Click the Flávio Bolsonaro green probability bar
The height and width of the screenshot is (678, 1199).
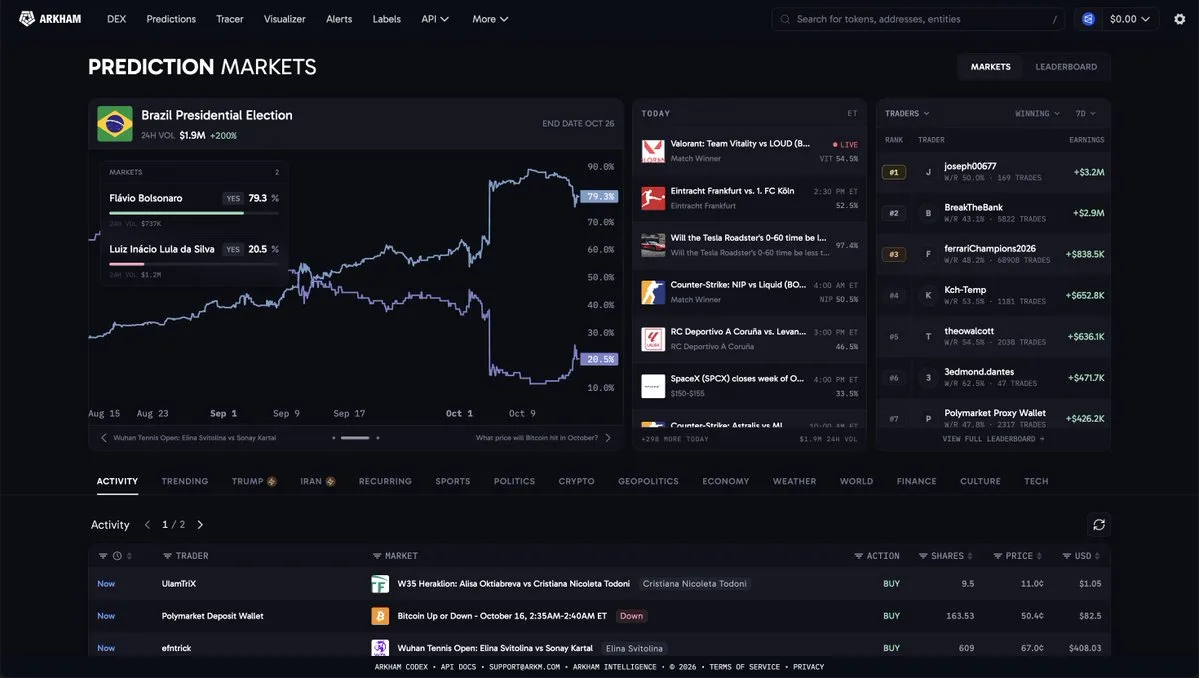(x=176, y=213)
